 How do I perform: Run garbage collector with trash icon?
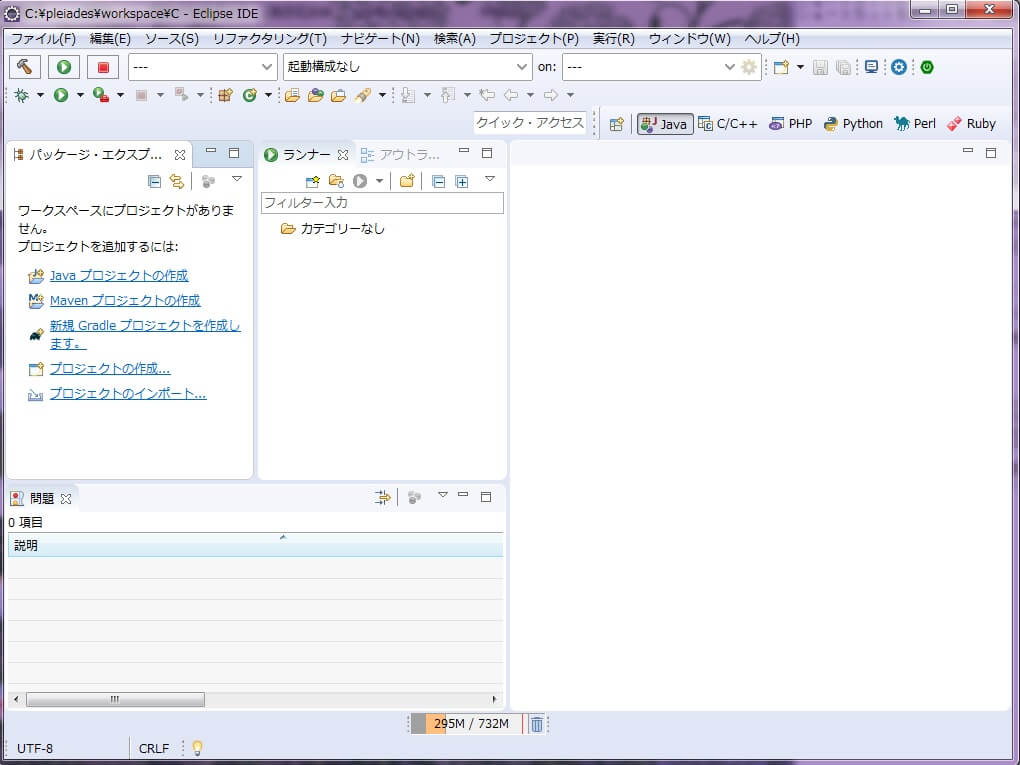pos(537,724)
